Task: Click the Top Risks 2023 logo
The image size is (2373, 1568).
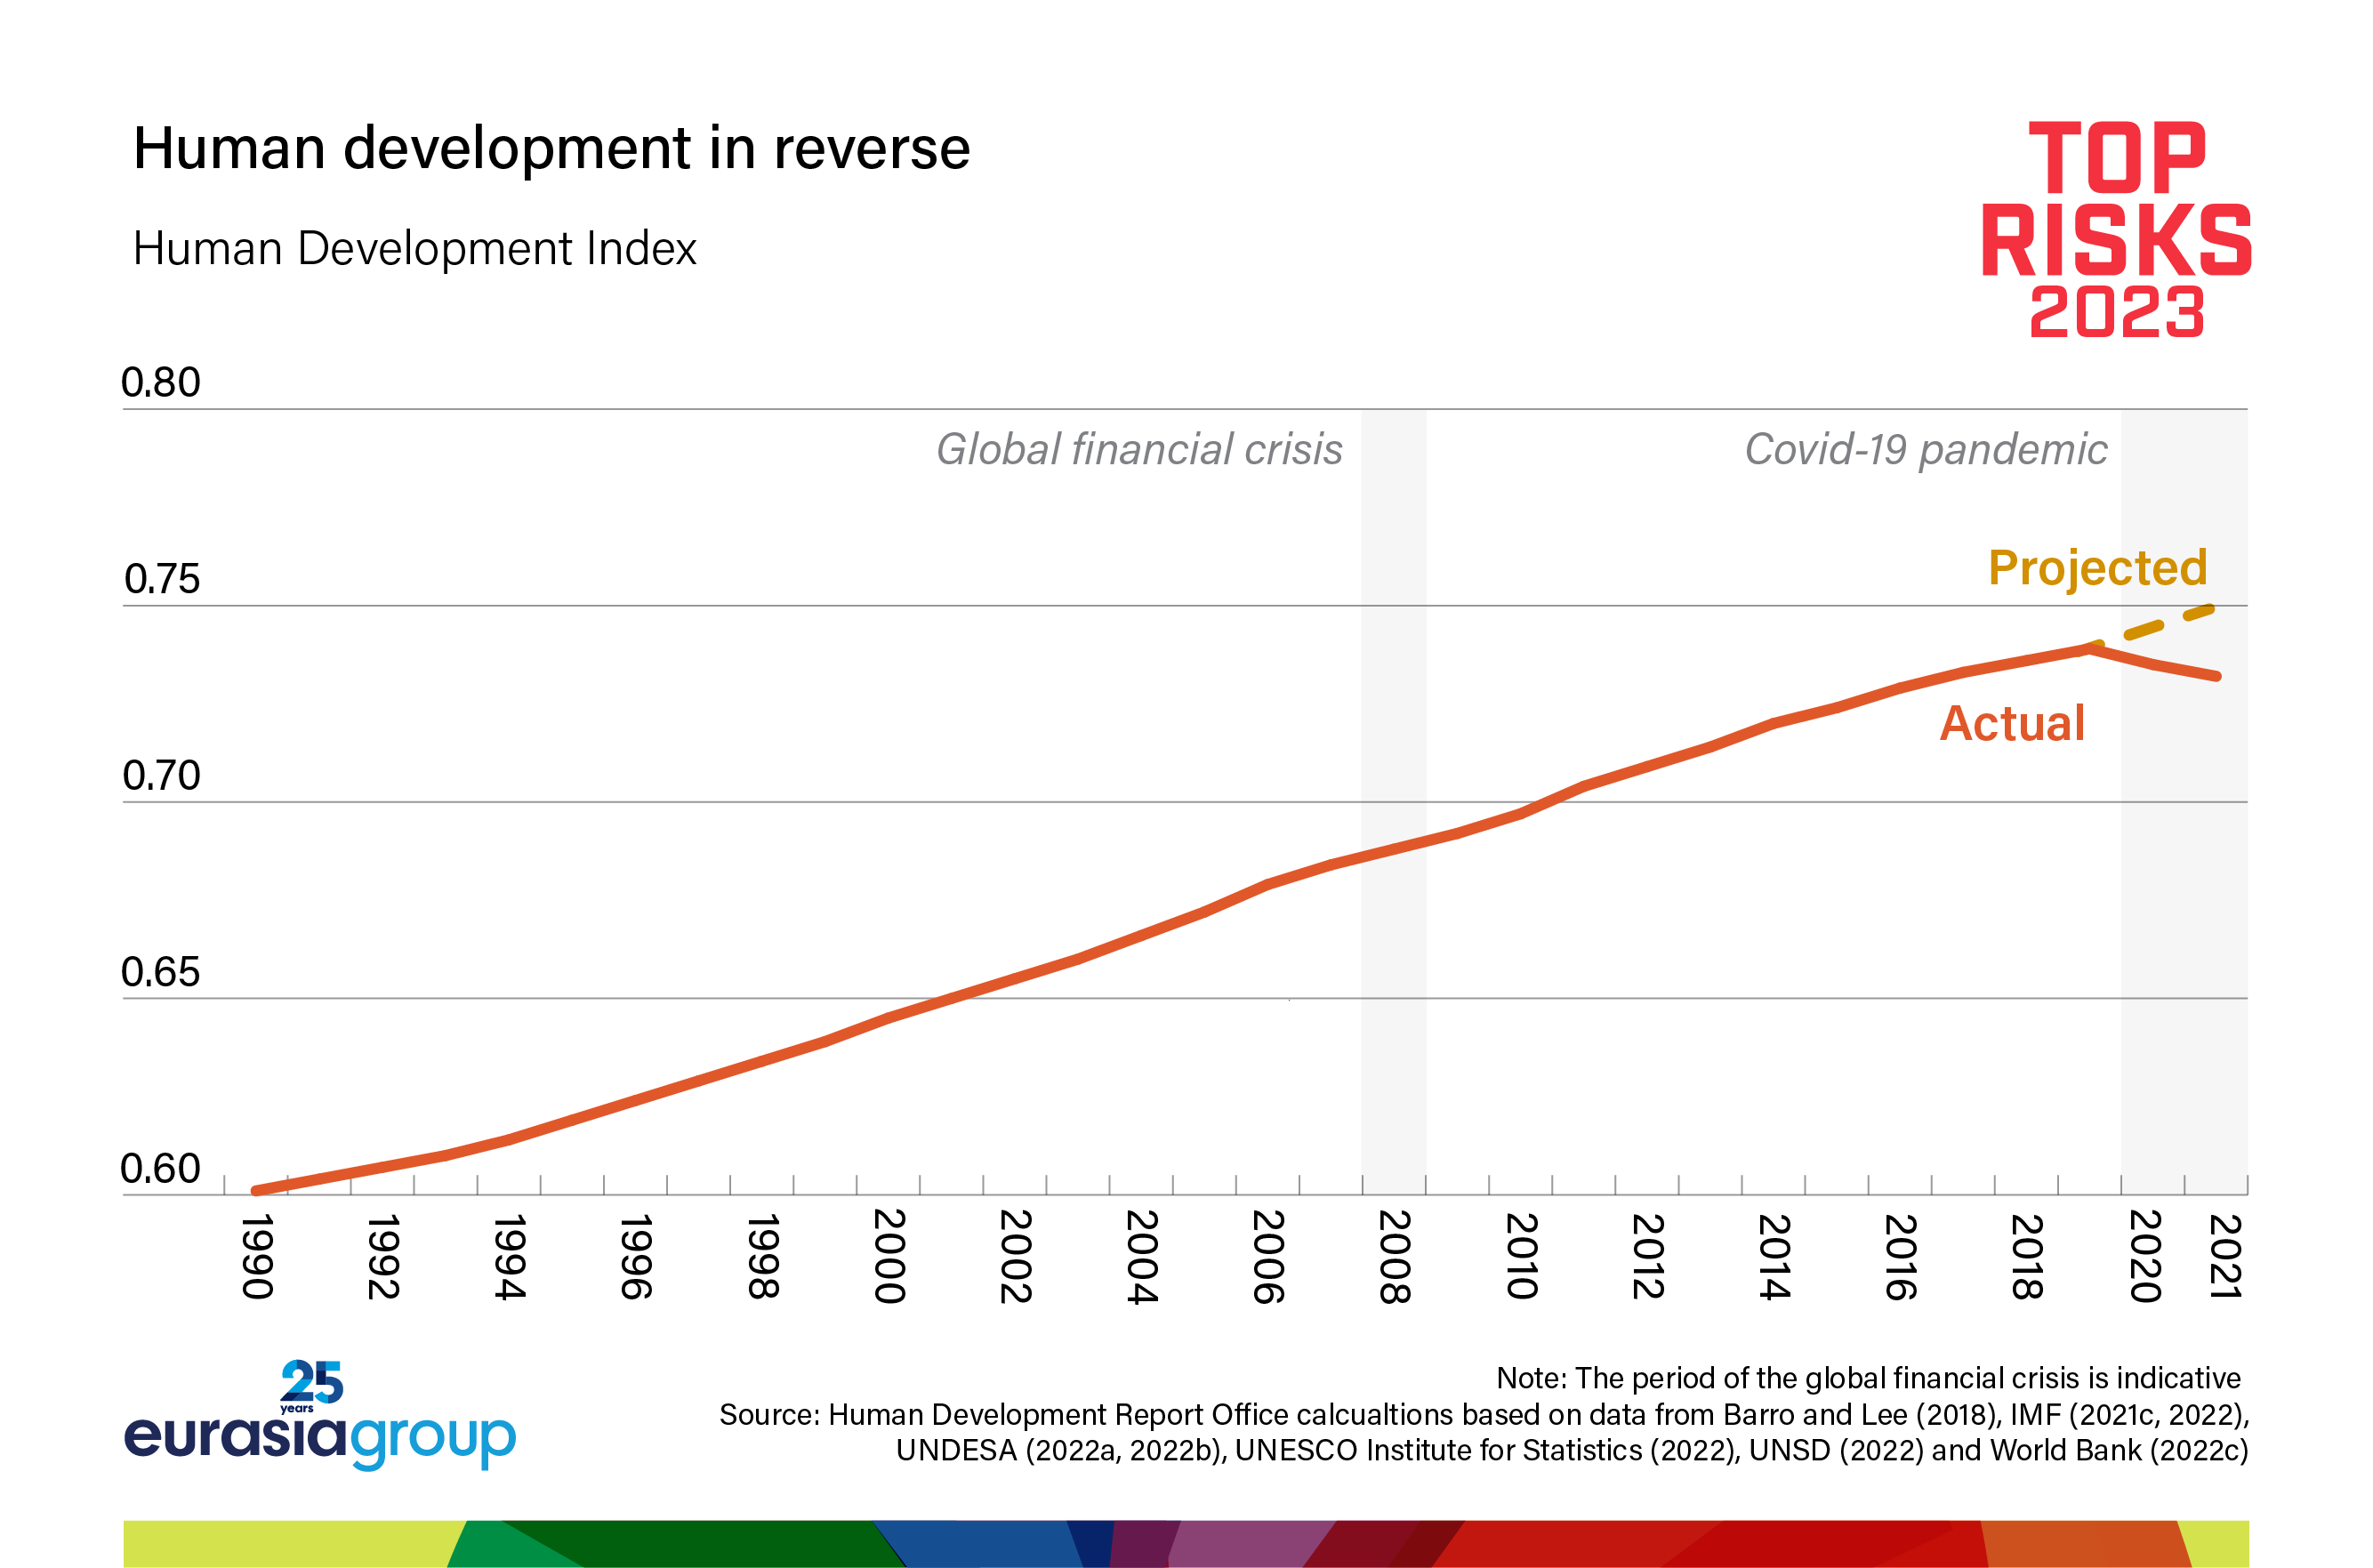Action: click(2115, 230)
